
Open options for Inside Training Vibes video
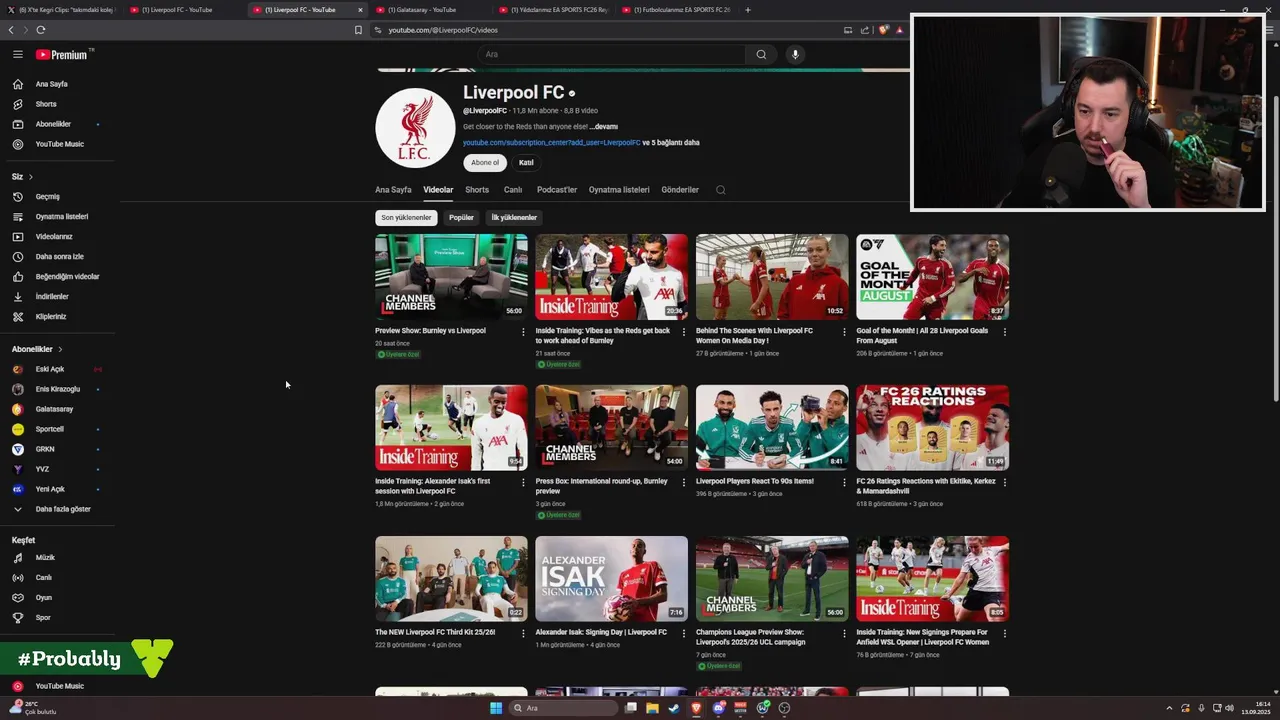[x=684, y=332]
